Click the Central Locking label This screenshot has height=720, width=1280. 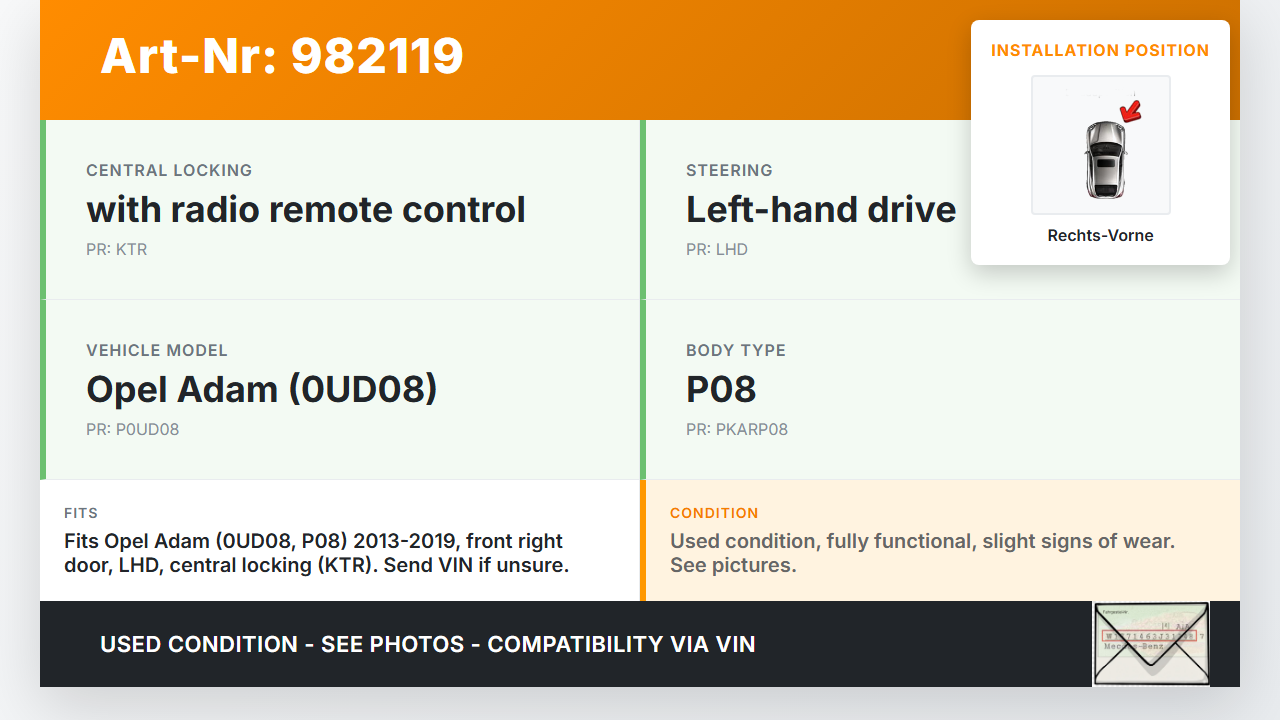169,170
